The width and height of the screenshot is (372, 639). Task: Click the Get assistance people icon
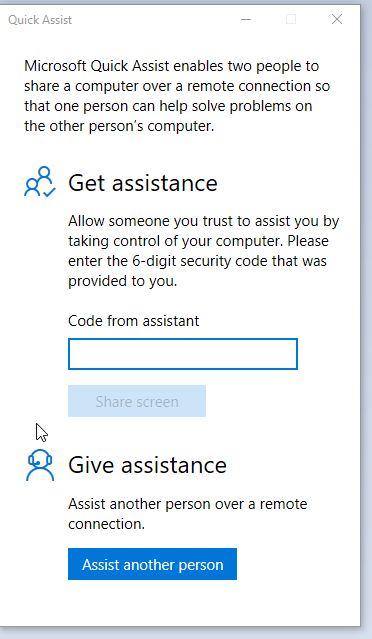point(40,182)
